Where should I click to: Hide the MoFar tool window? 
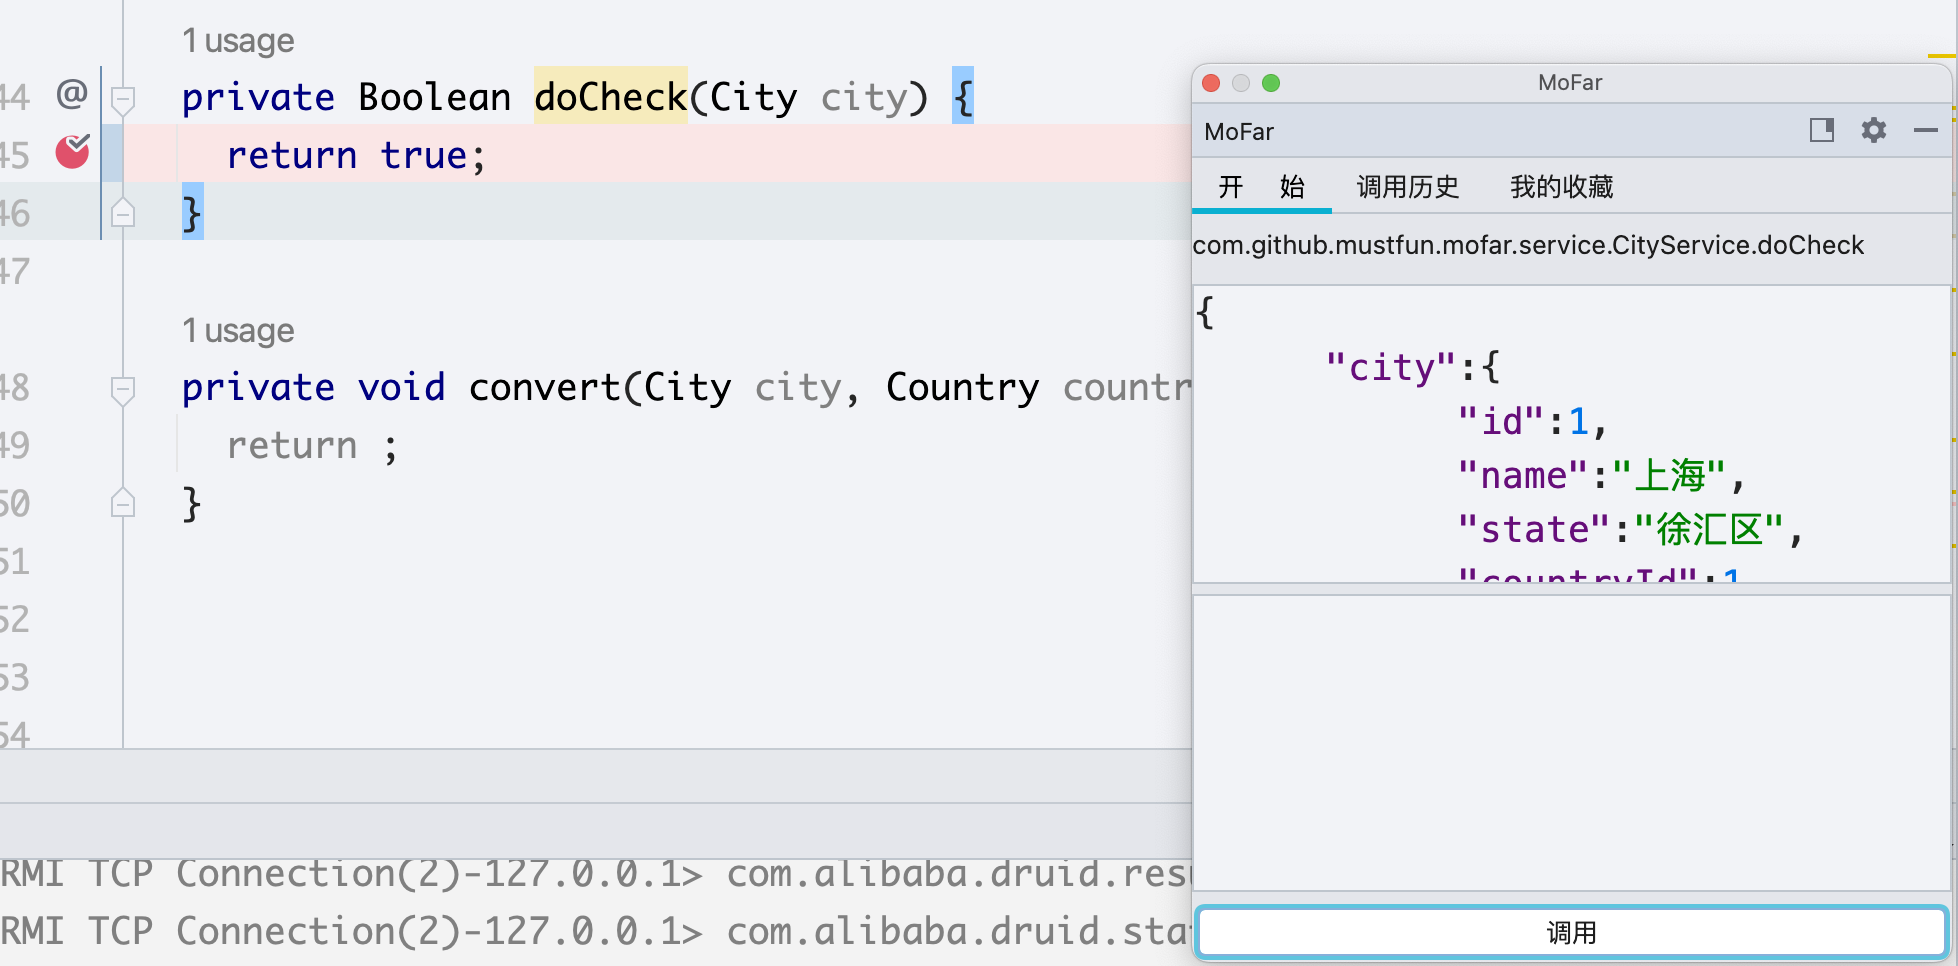(1925, 130)
